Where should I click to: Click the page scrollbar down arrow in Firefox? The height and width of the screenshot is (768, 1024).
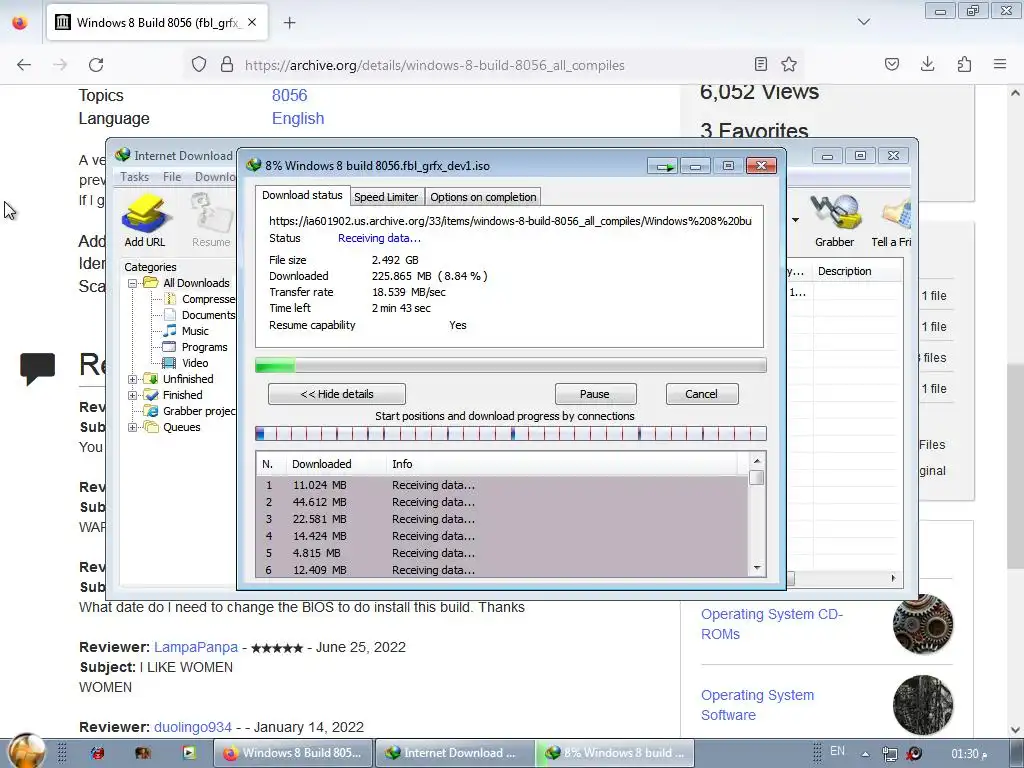click(1016, 730)
